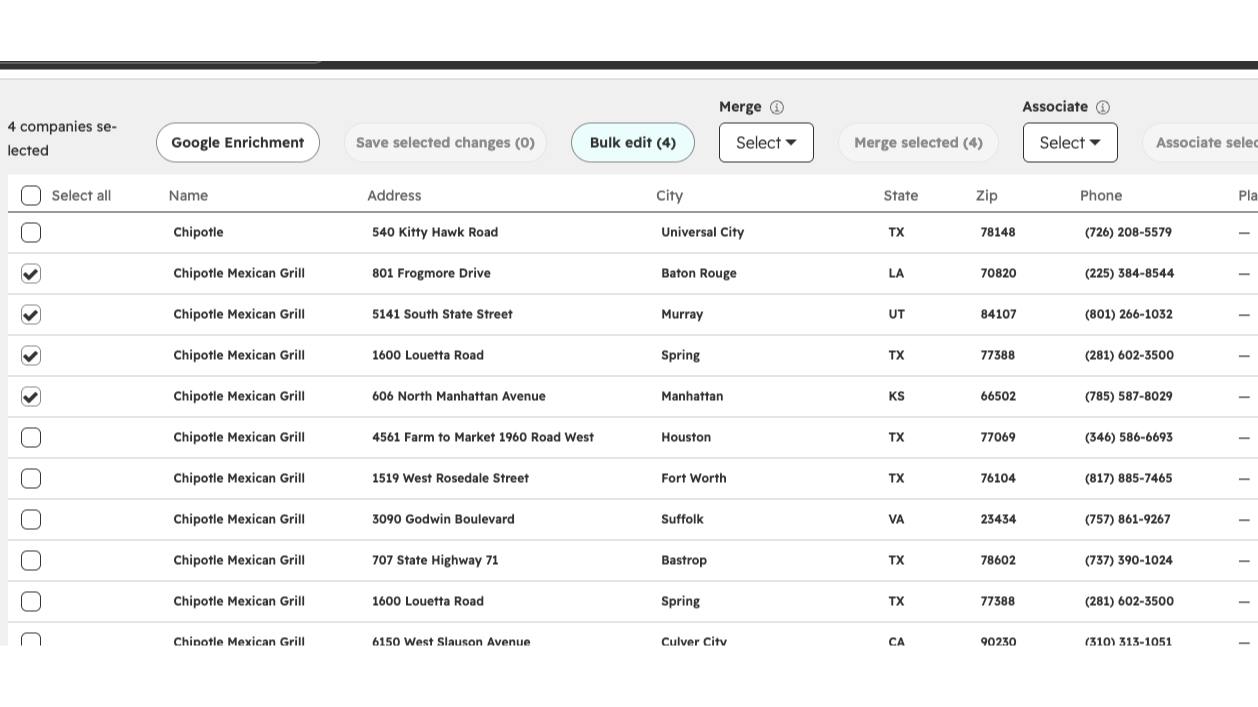Image resolution: width=1258 pixels, height=707 pixels.
Task: Check the row for 540 Kitty Hawk Road
Action: [x=31, y=232]
